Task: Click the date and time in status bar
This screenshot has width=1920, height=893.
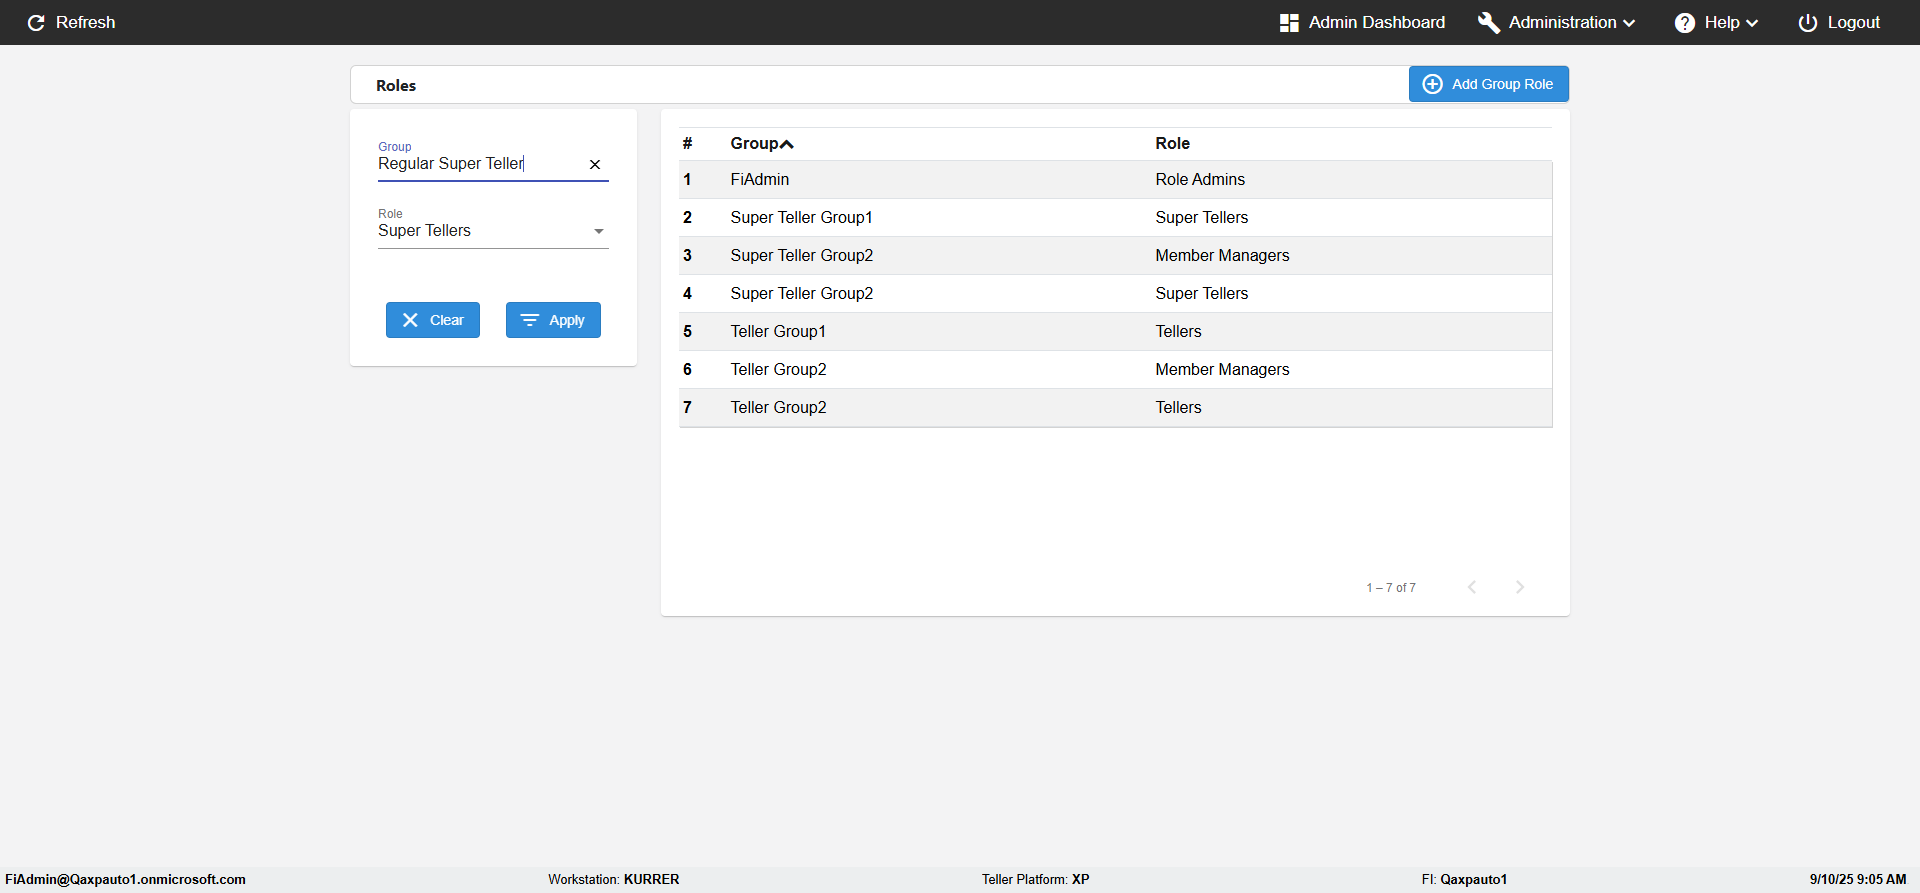Action: tap(1858, 879)
